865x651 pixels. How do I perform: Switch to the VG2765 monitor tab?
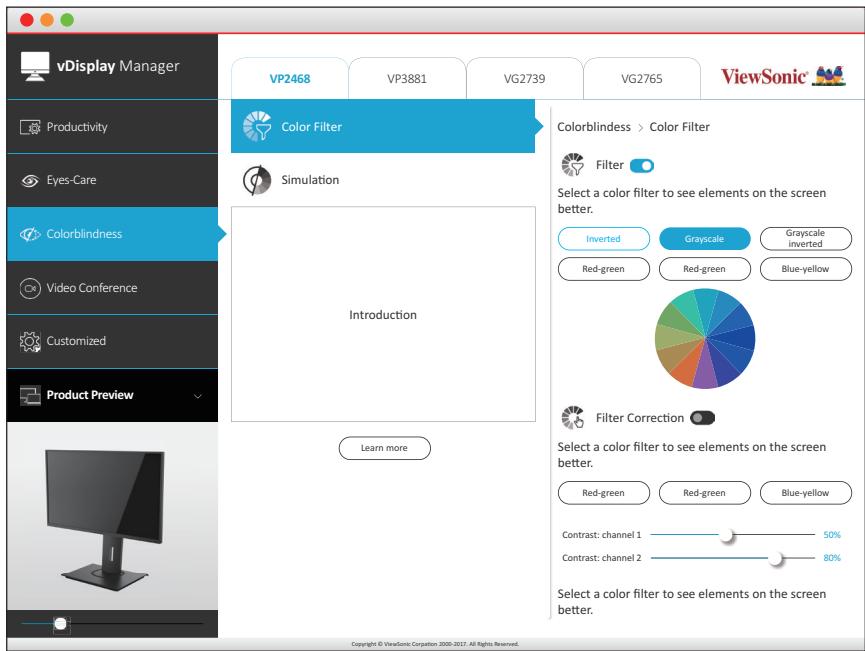click(642, 78)
